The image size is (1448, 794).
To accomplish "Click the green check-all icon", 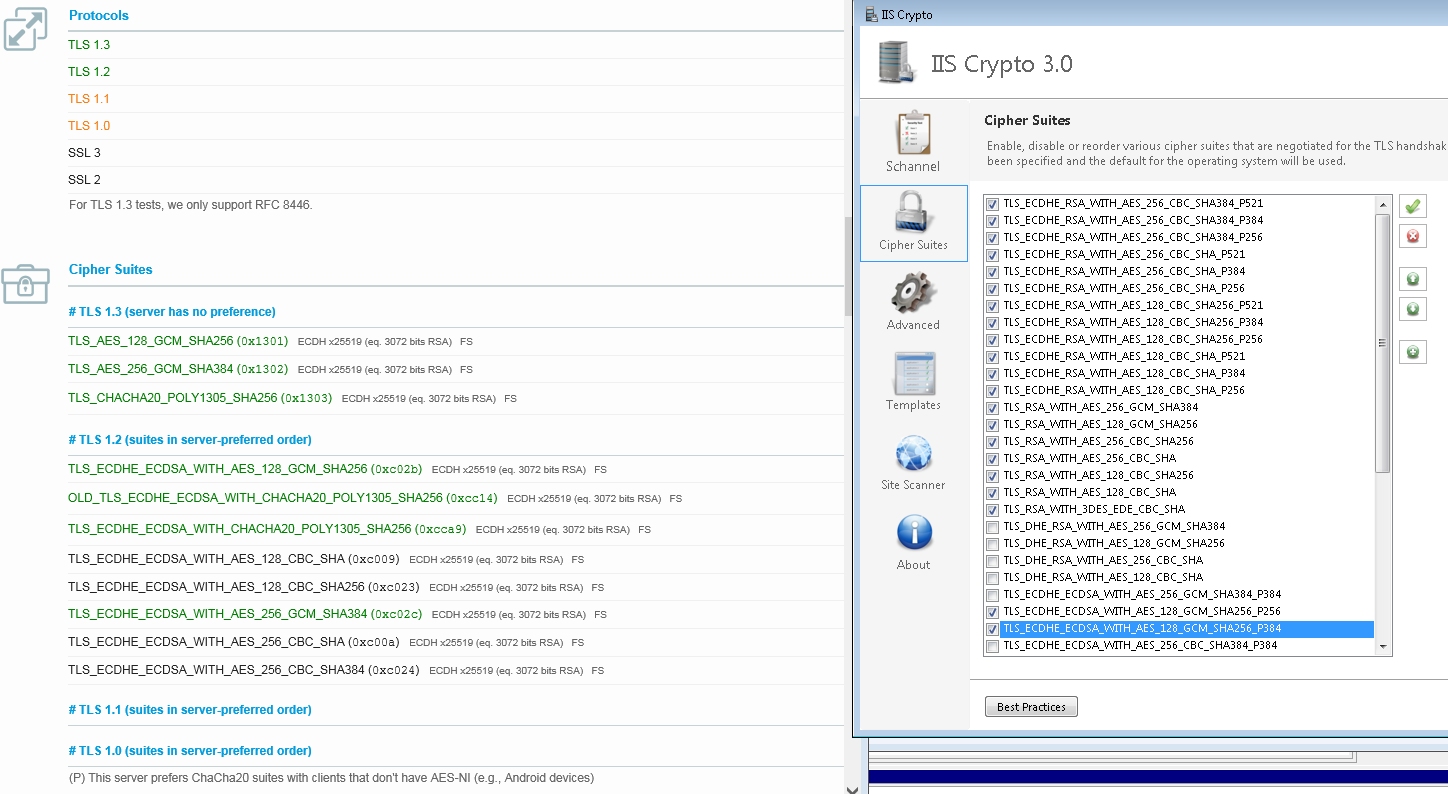I will (1412, 206).
